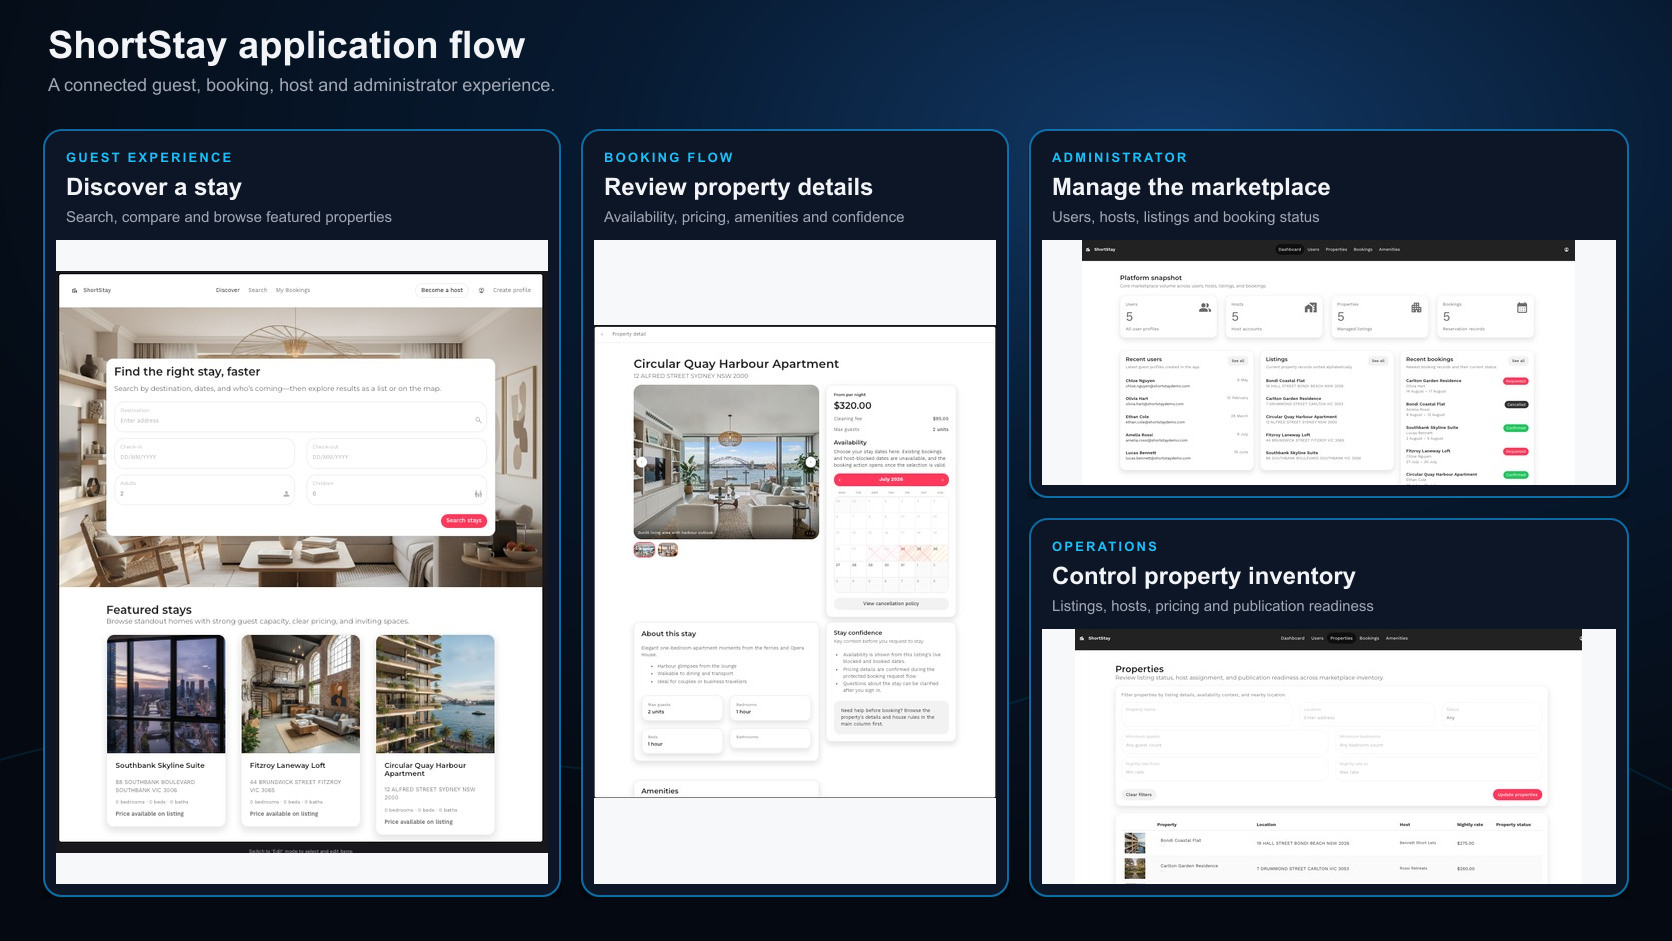This screenshot has height=941, width=1672.
Task: Click the Olivia Hart row in Recent users
Action: click(x=1187, y=401)
